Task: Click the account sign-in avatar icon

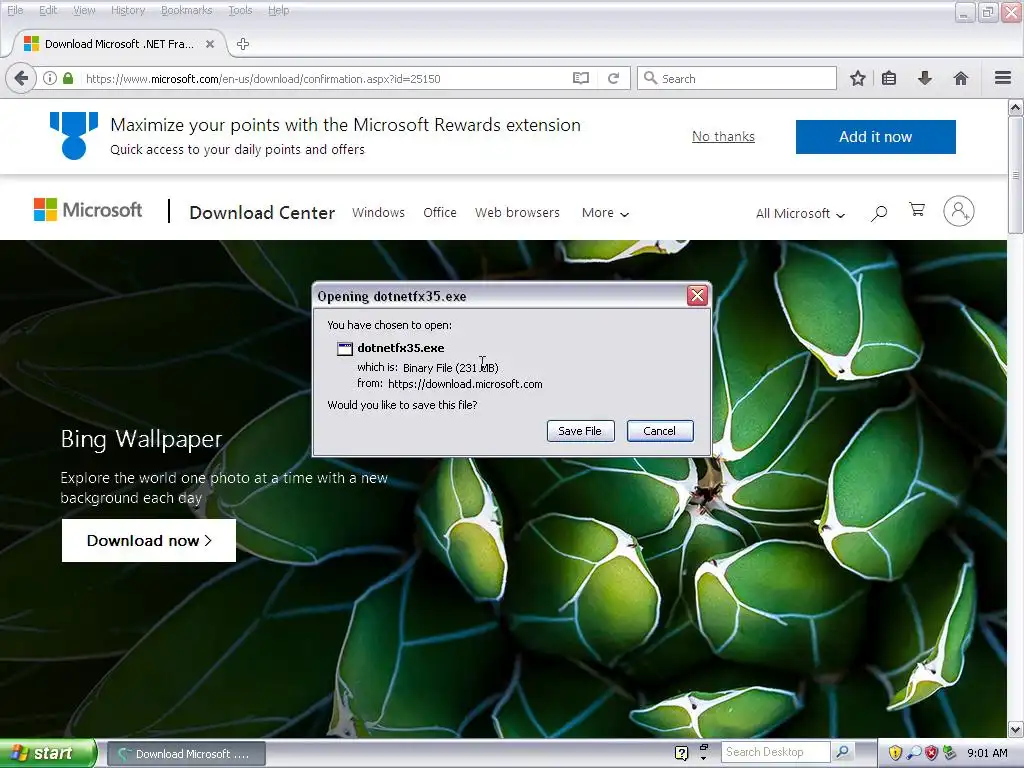Action: 959,211
